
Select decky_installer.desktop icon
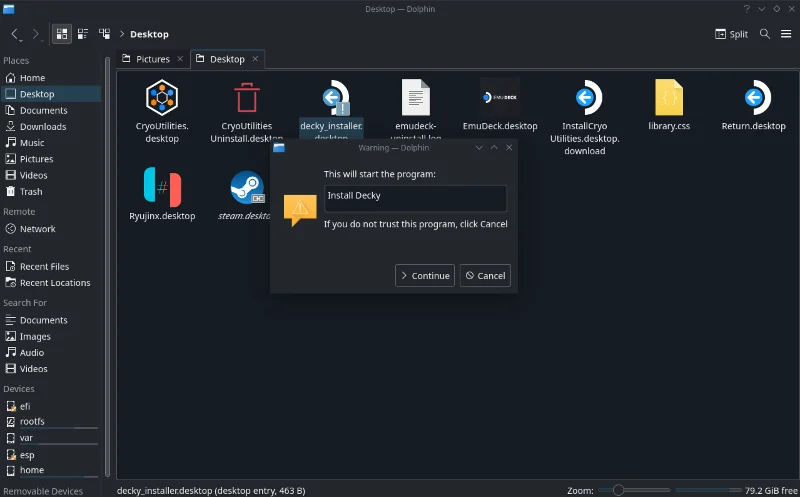(x=335, y=97)
